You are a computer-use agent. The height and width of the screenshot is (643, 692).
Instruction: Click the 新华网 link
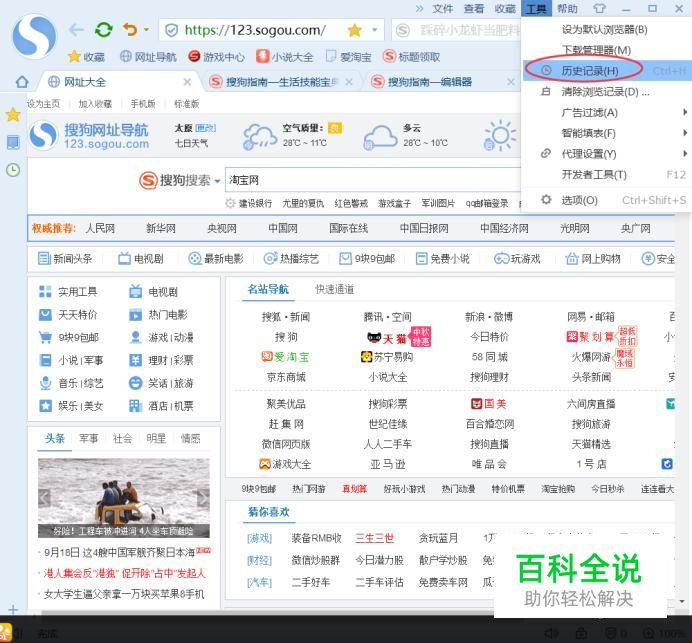coord(161,228)
